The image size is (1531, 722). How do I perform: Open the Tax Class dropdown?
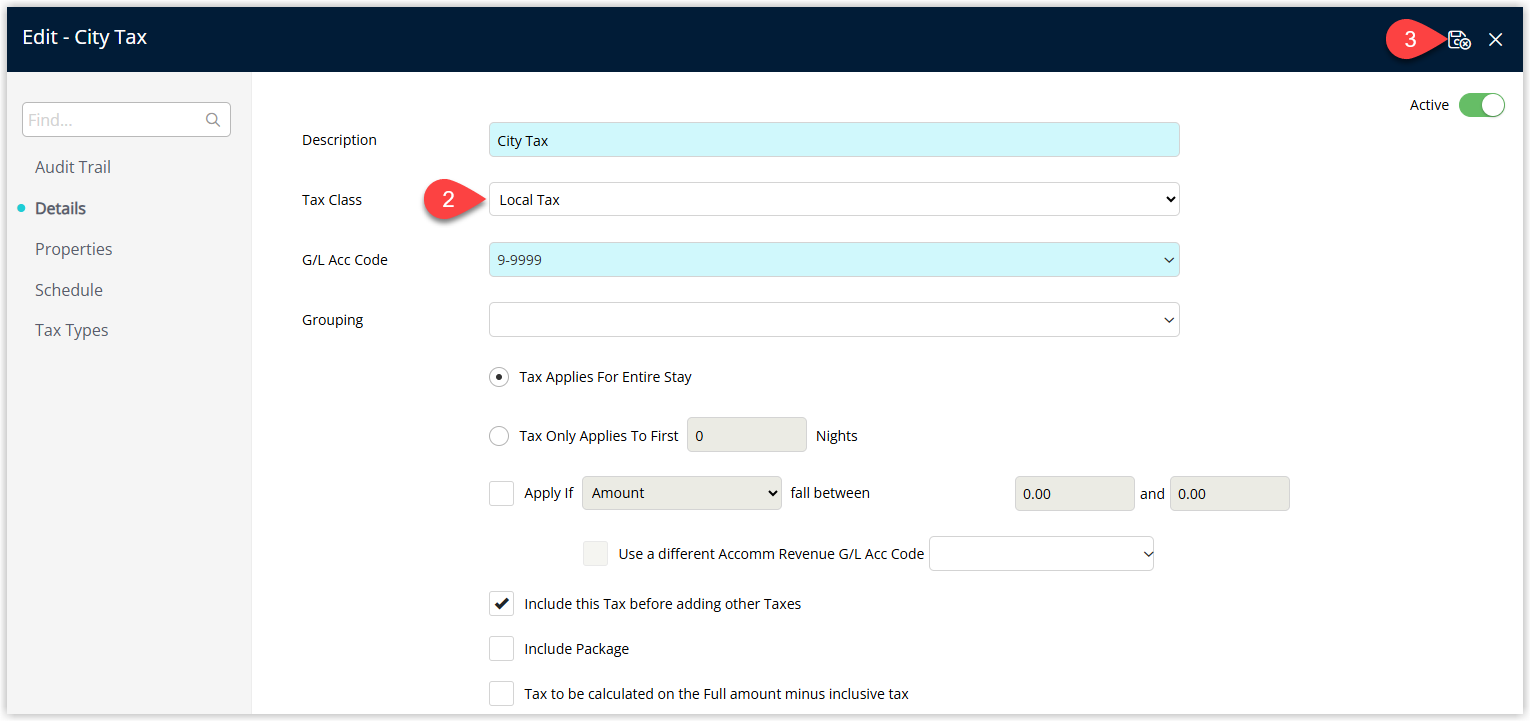click(834, 199)
